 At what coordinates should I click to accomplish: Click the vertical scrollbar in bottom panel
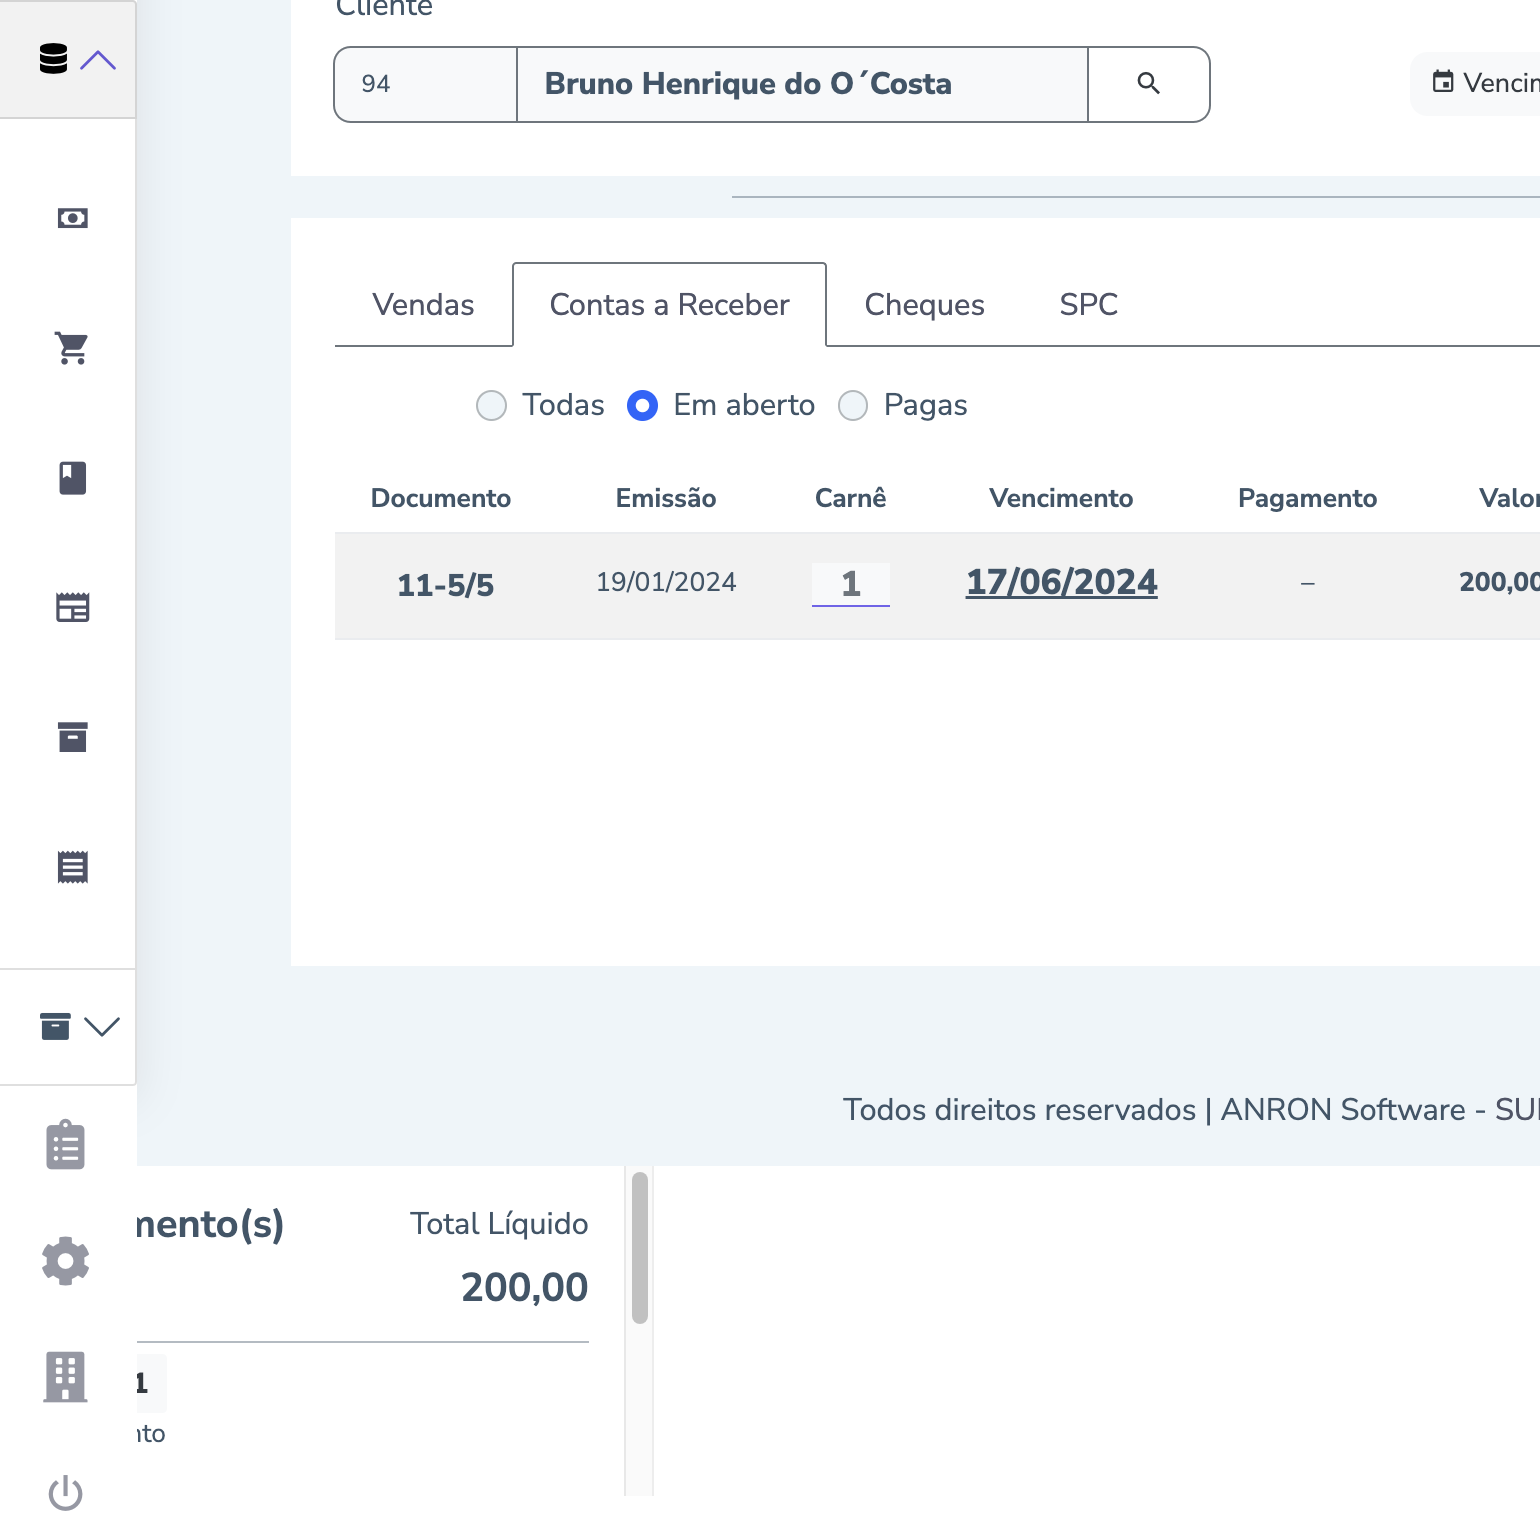point(640,1248)
